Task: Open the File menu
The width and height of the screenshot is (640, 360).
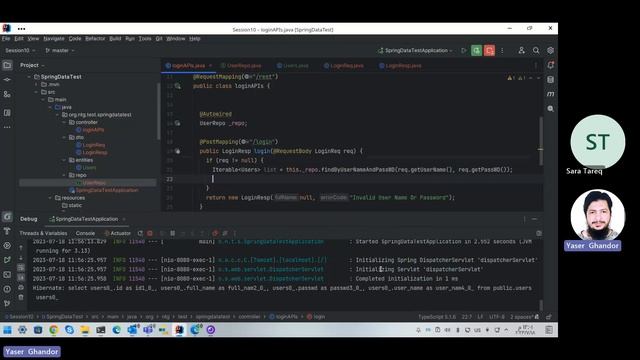Action: click(6, 38)
